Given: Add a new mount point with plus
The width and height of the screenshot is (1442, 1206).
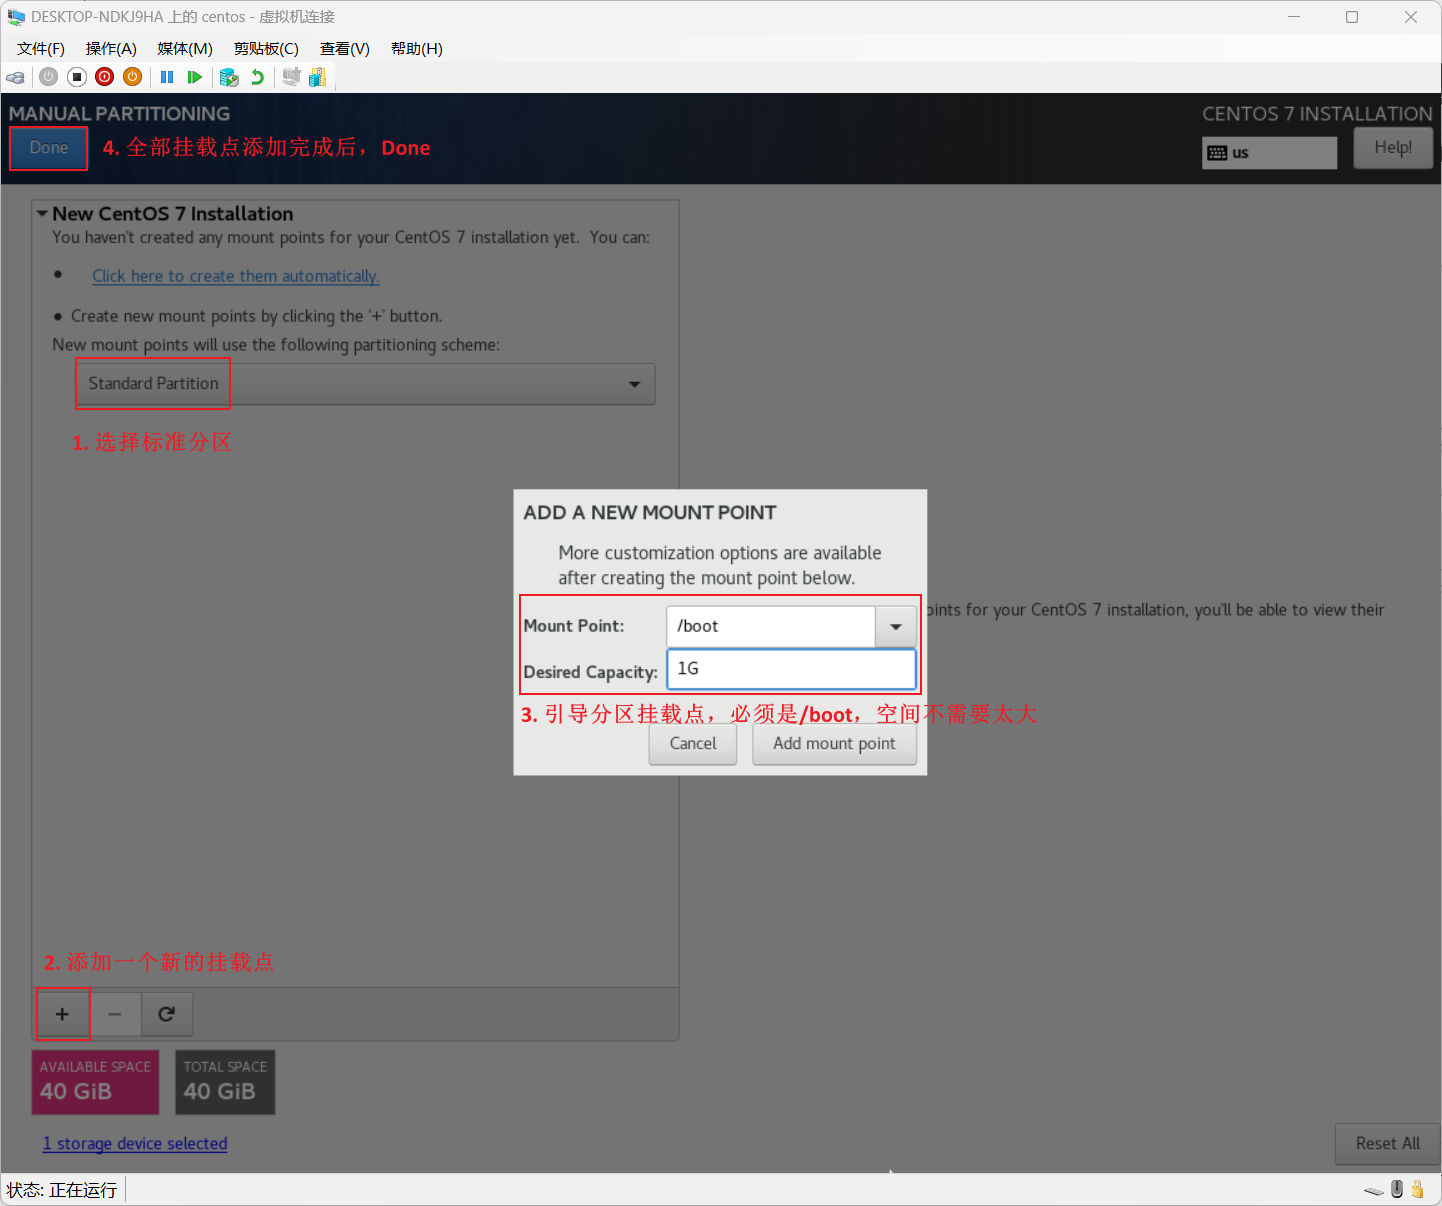Looking at the screenshot, I should (62, 1014).
